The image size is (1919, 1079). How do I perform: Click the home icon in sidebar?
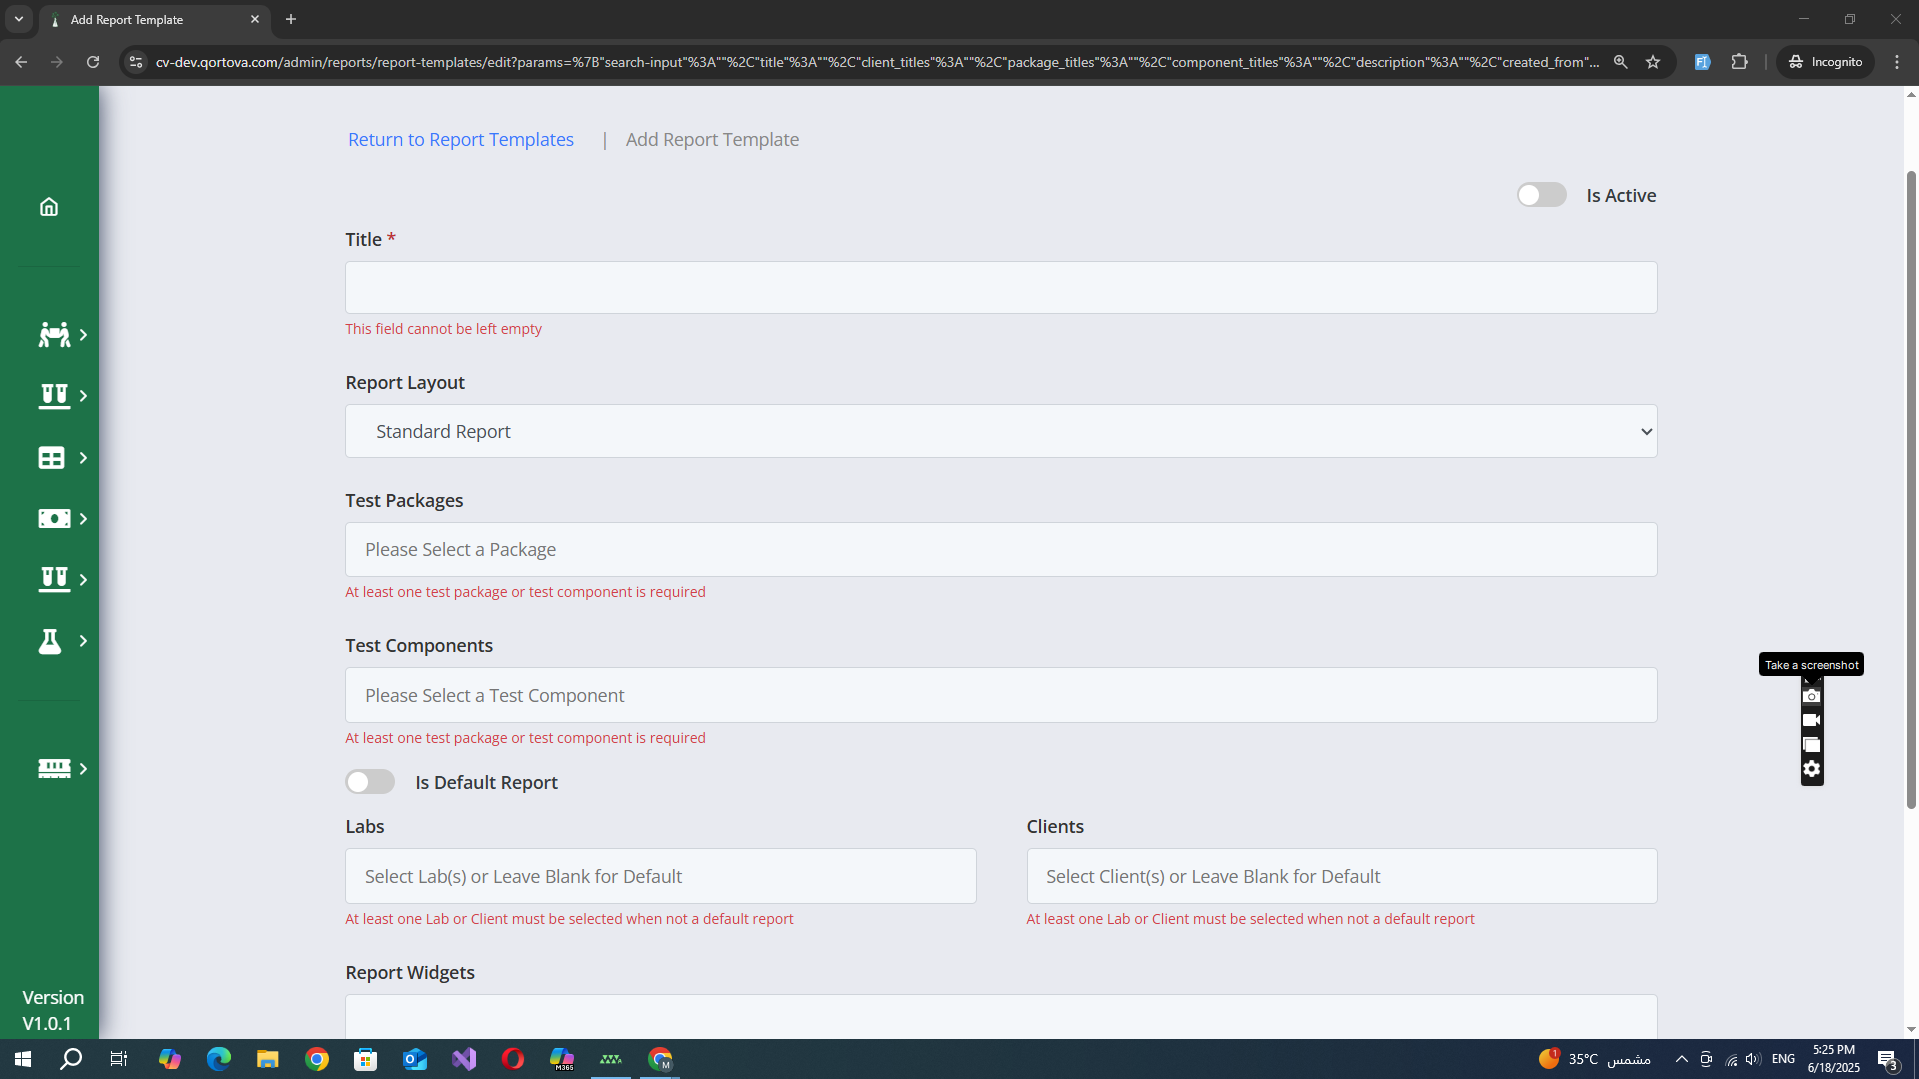[x=49, y=207]
